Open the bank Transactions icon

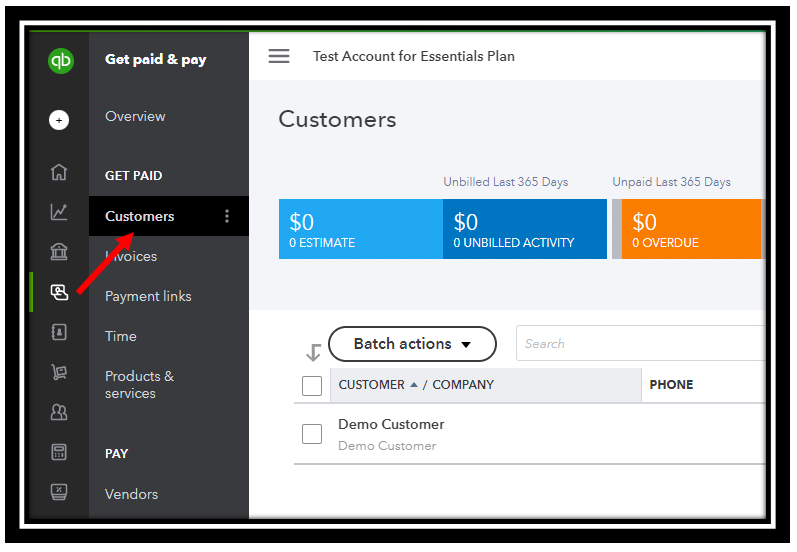pyautogui.click(x=59, y=252)
